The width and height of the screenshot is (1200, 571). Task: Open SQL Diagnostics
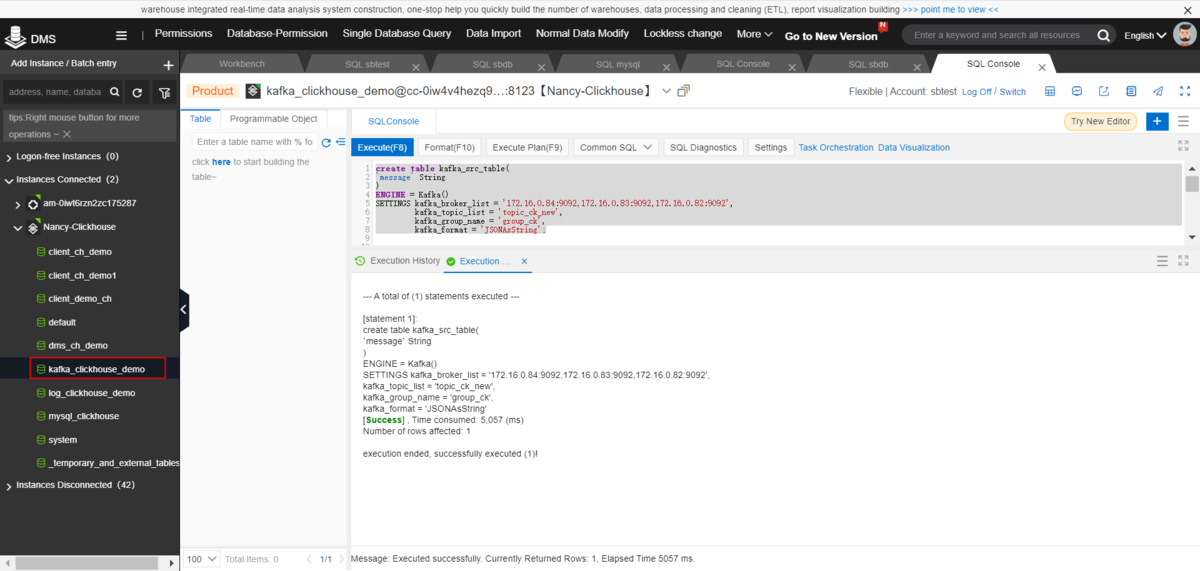click(703, 147)
